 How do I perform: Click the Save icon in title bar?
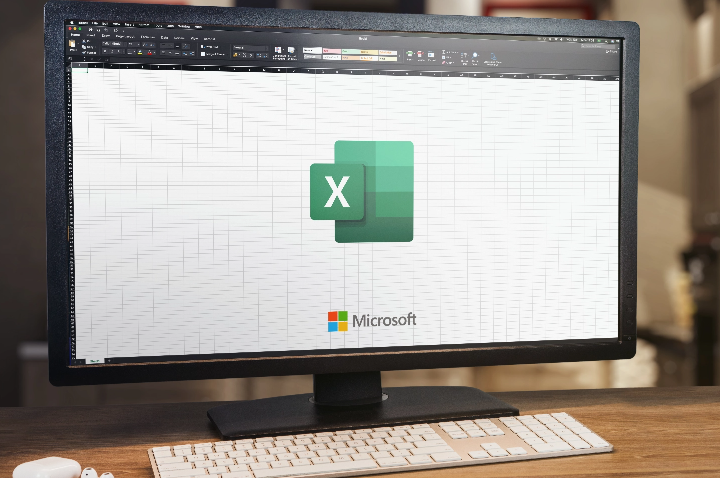(x=90, y=29)
